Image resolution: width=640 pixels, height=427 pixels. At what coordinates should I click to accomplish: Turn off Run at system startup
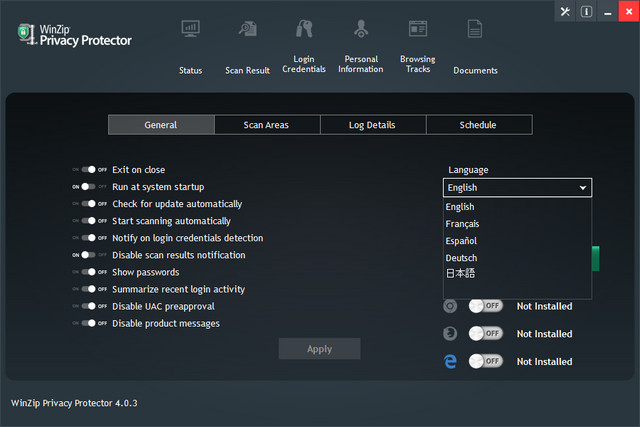(90, 187)
